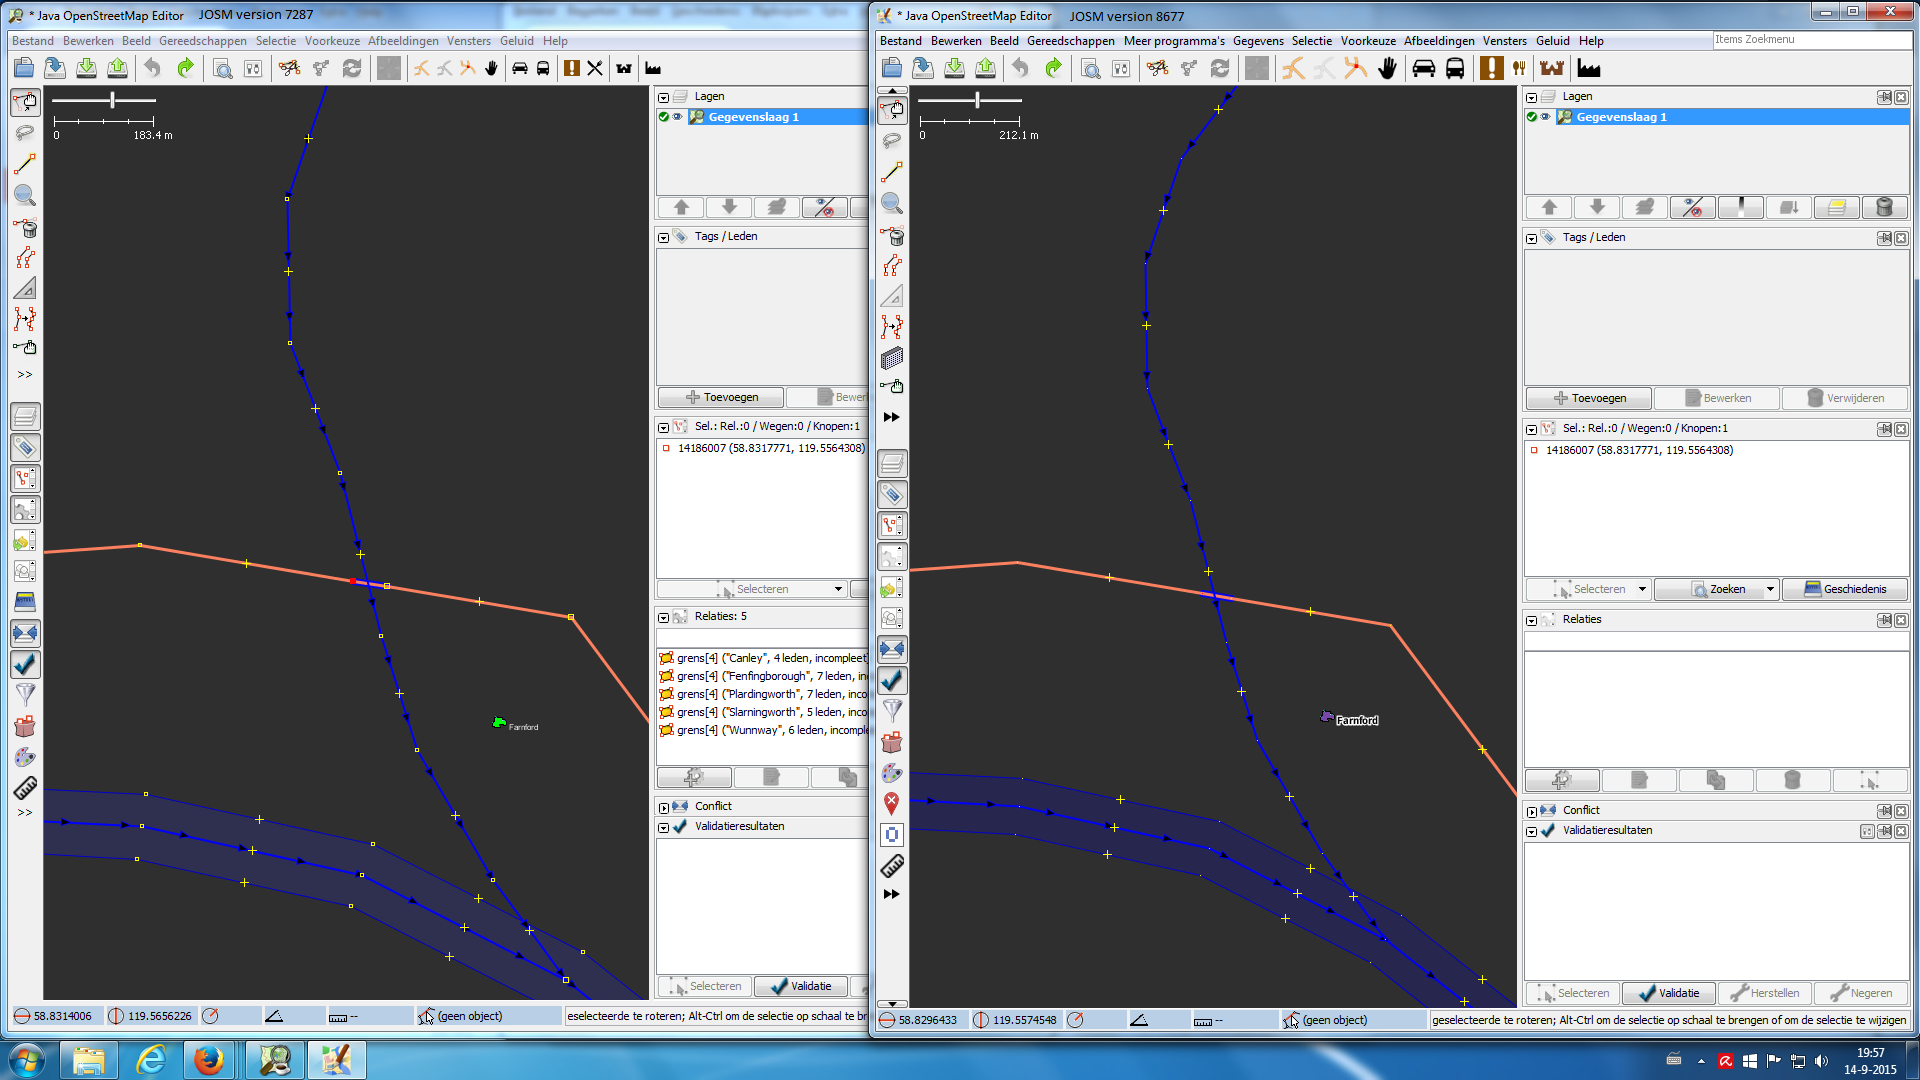1920x1080 pixels.
Task: Open the Gereedschappen menu in left window
Action: click(x=202, y=41)
